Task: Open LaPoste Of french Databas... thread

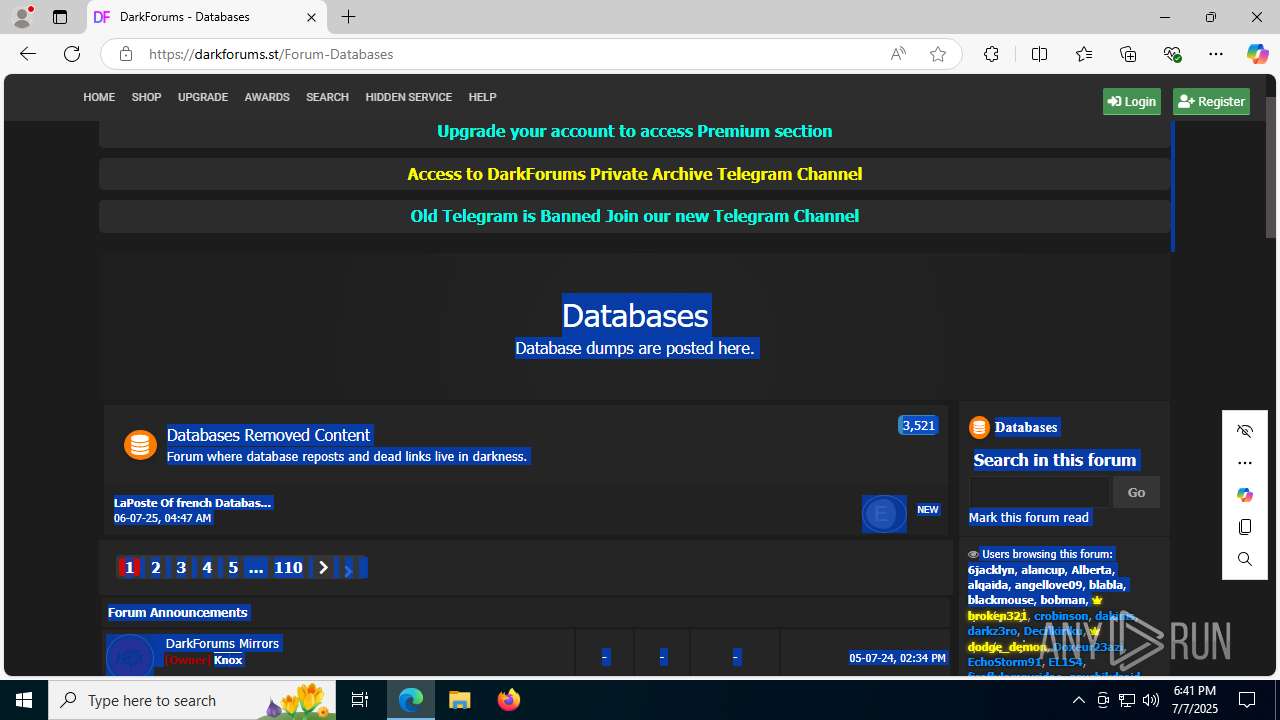Action: point(192,503)
